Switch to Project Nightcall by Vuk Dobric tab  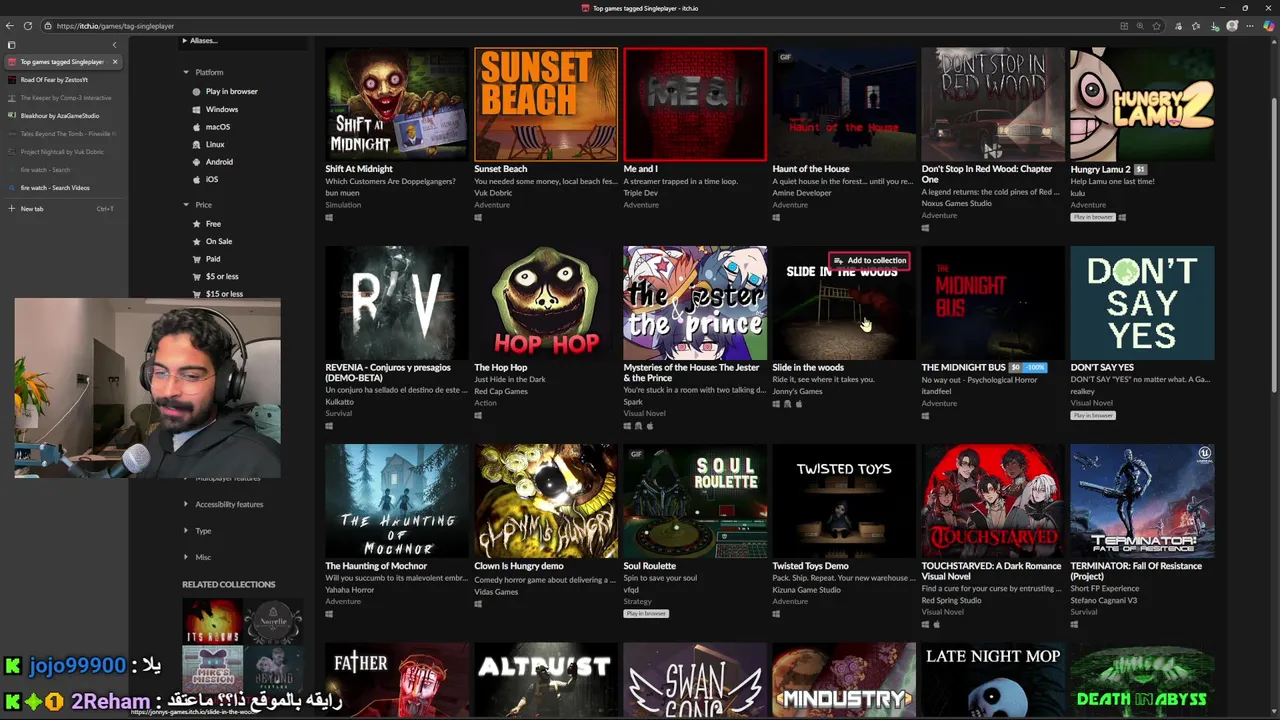click(62, 152)
